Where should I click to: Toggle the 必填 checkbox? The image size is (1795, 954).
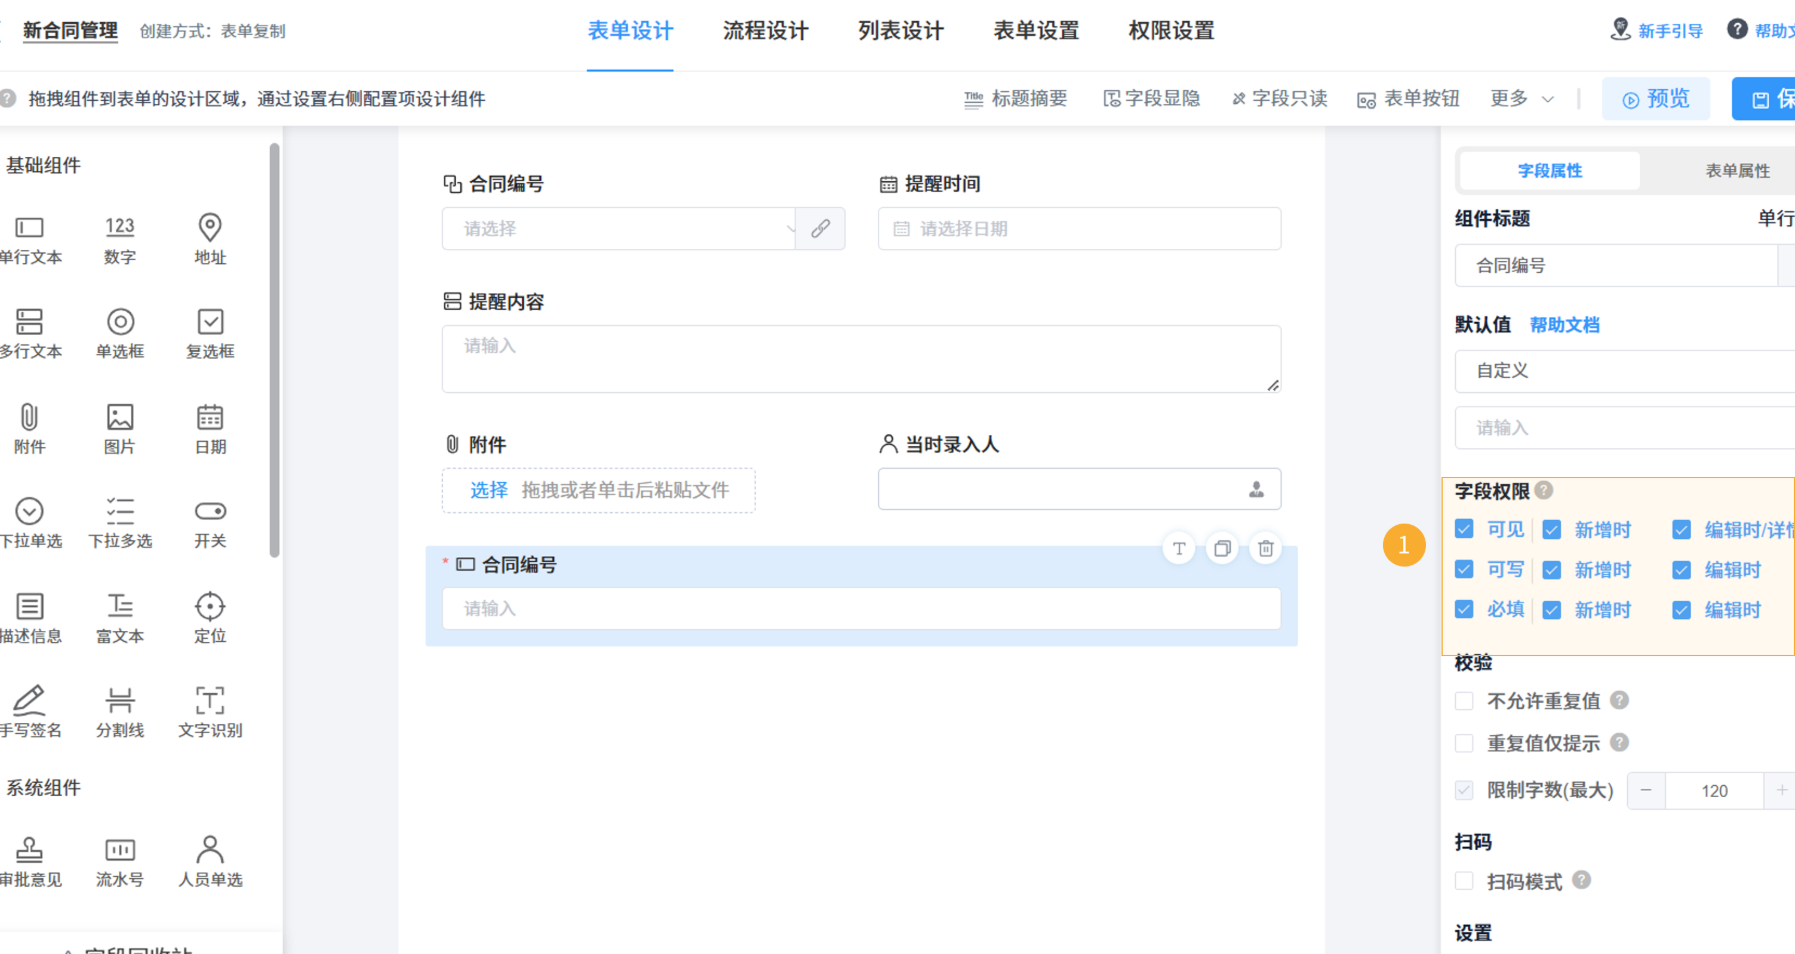click(x=1464, y=609)
